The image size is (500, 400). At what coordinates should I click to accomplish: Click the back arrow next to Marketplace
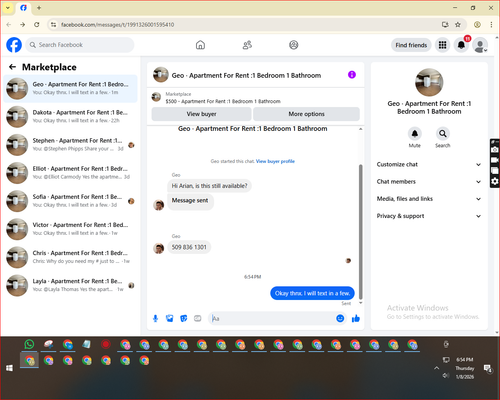tap(12, 67)
